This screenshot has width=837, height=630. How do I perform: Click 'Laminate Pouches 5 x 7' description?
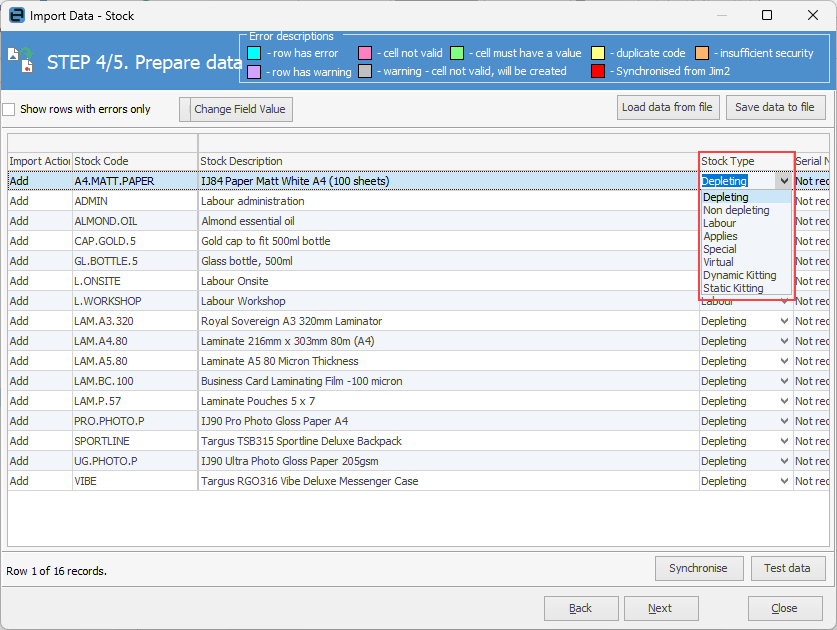click(x=258, y=401)
